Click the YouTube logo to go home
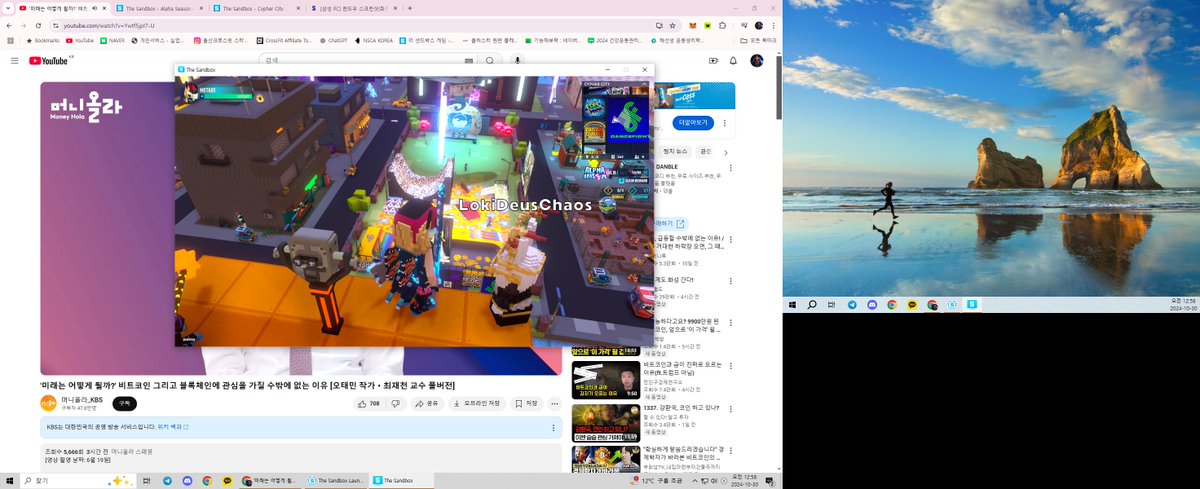The width and height of the screenshot is (1200, 489). pos(49,61)
